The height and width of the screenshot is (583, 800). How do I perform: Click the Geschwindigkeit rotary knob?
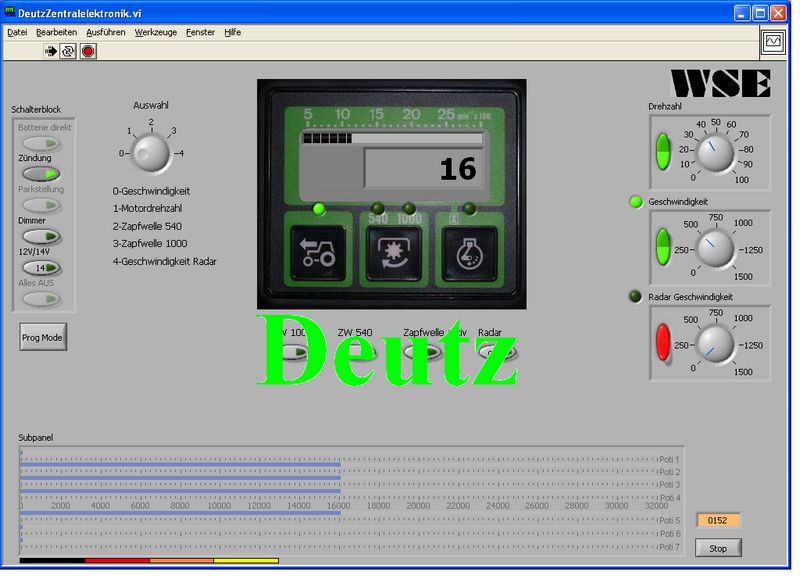click(x=715, y=248)
